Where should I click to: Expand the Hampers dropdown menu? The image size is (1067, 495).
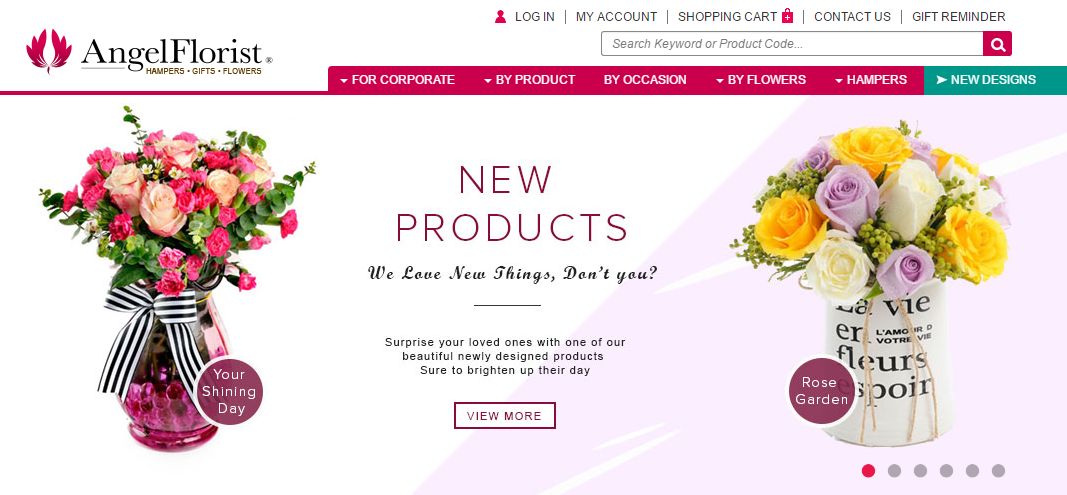pyautogui.click(x=871, y=80)
